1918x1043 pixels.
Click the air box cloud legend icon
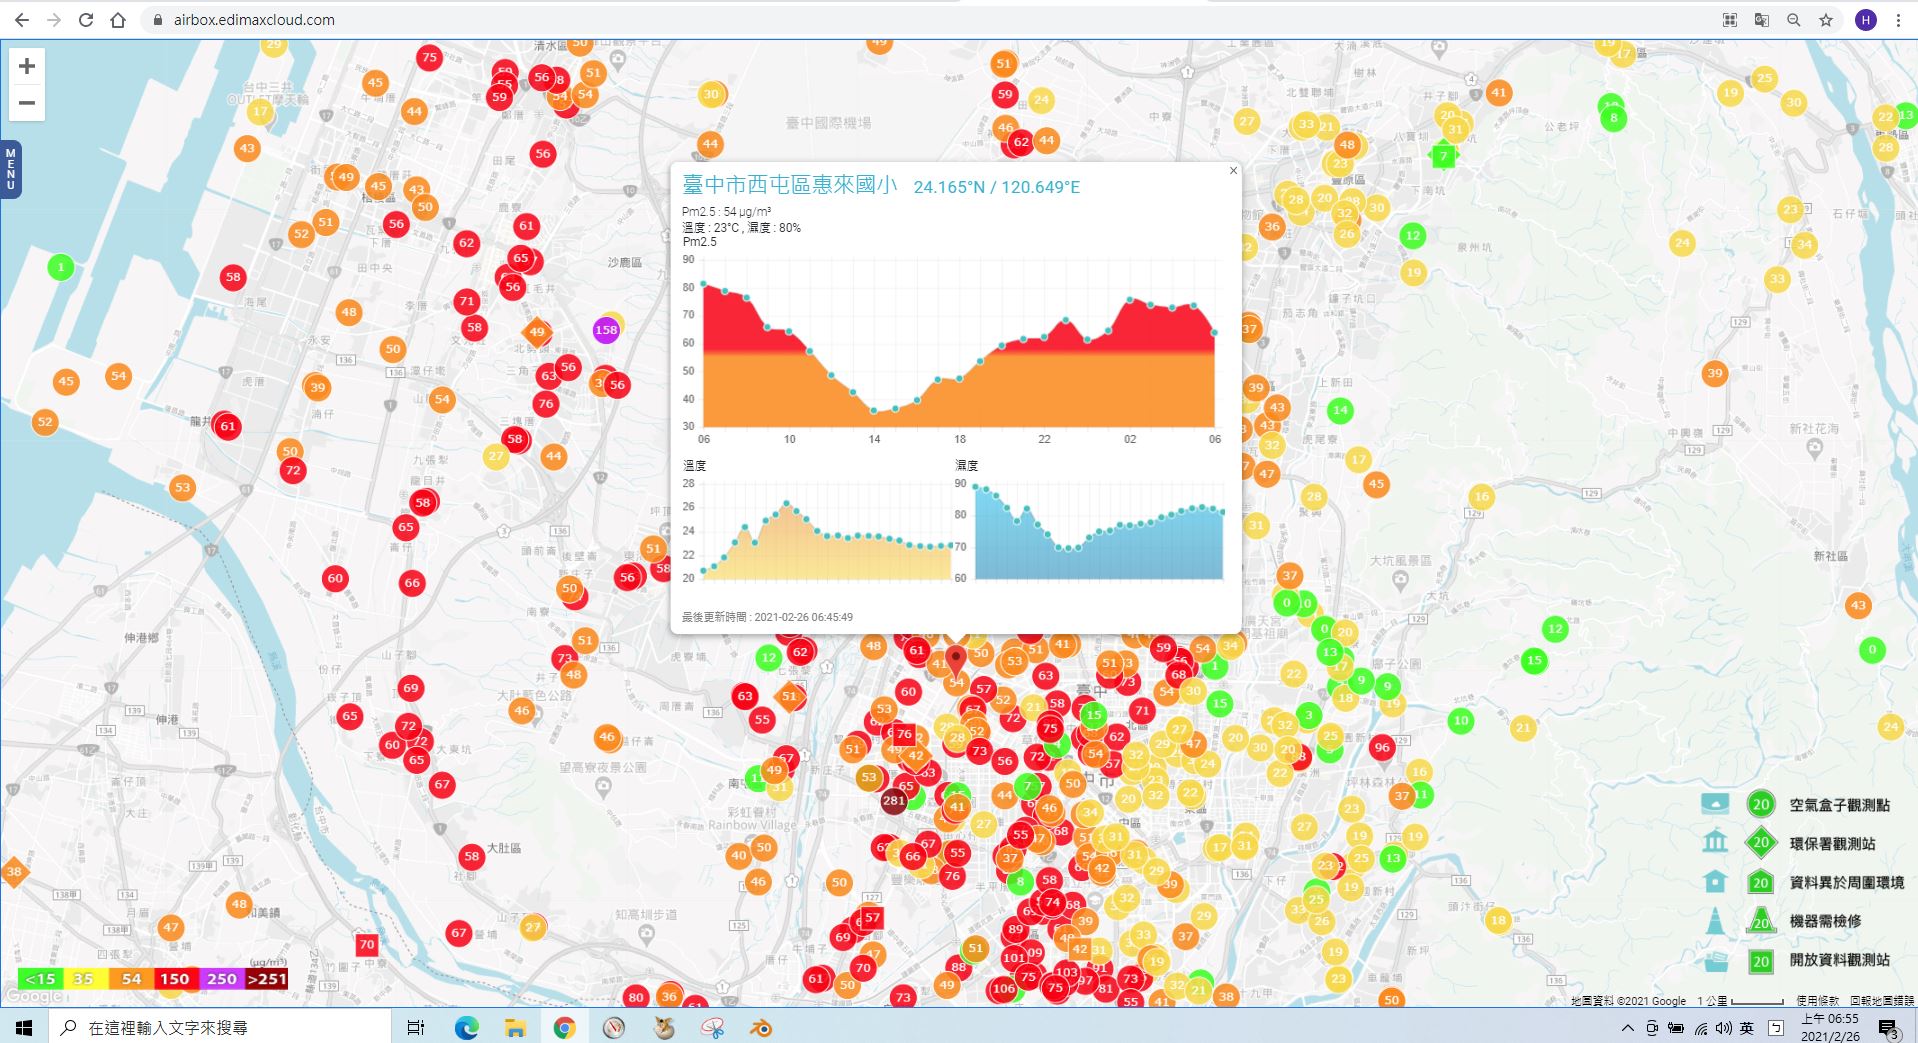[1715, 803]
